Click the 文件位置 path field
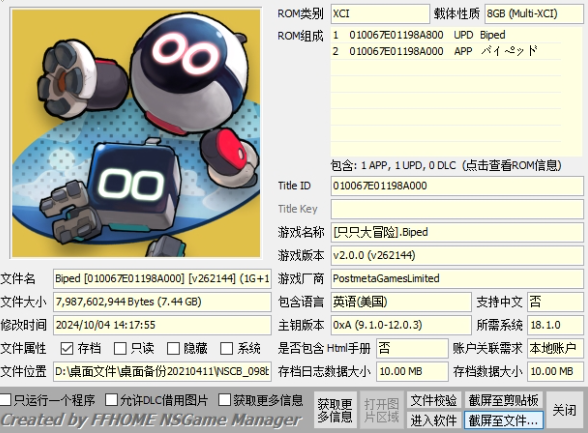The width and height of the screenshot is (588, 433). pyautogui.click(x=162, y=372)
